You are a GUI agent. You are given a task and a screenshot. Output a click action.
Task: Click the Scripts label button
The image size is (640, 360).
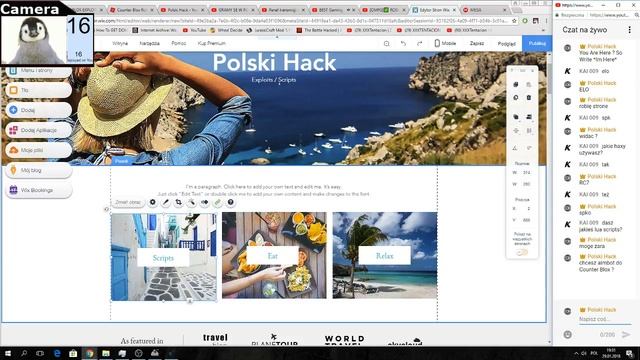[x=163, y=258]
